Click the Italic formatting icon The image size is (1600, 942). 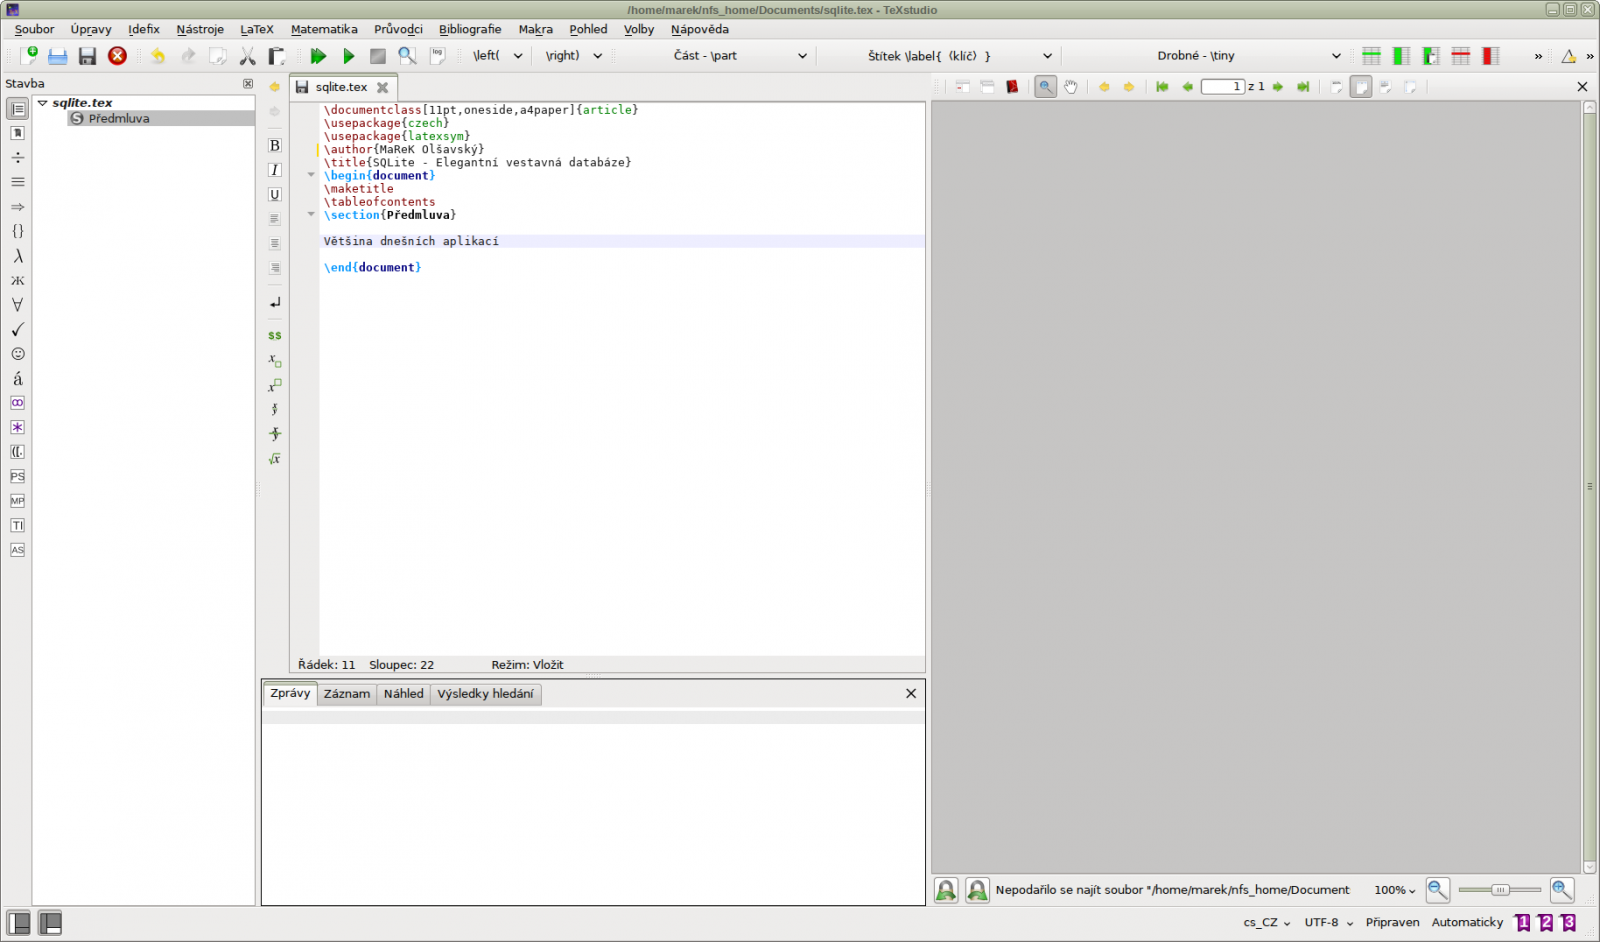point(275,170)
